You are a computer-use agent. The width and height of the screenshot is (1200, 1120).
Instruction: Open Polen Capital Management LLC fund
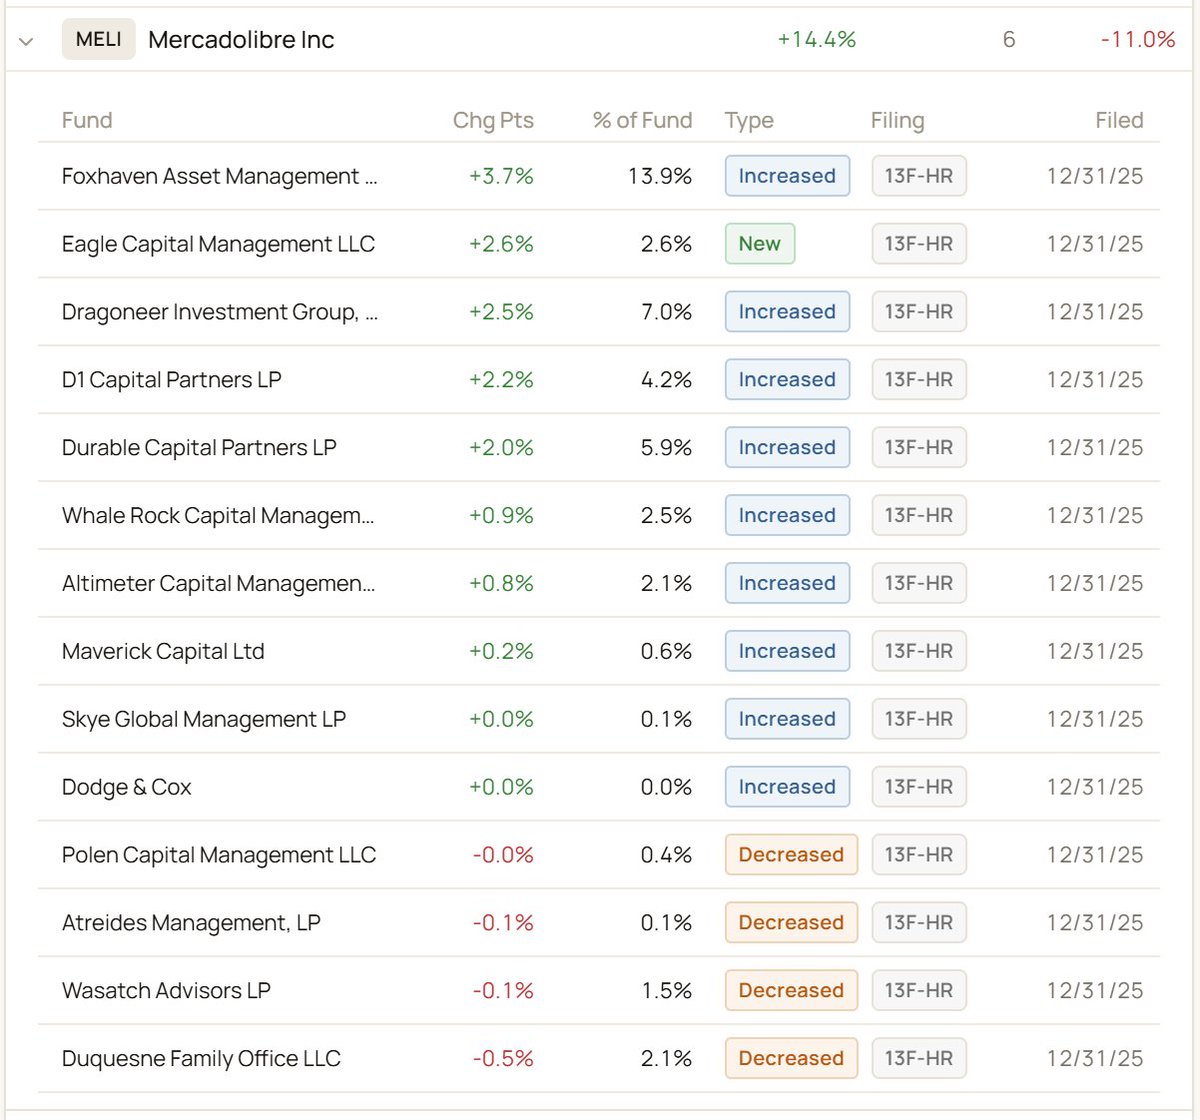(219, 855)
